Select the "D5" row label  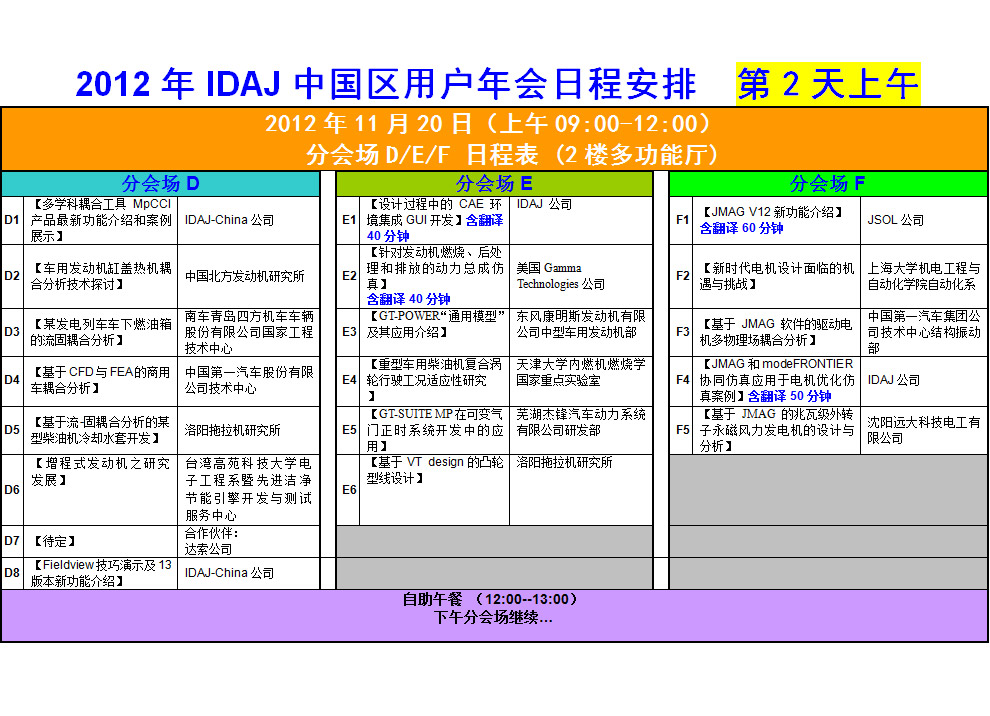pyautogui.click(x=12, y=430)
